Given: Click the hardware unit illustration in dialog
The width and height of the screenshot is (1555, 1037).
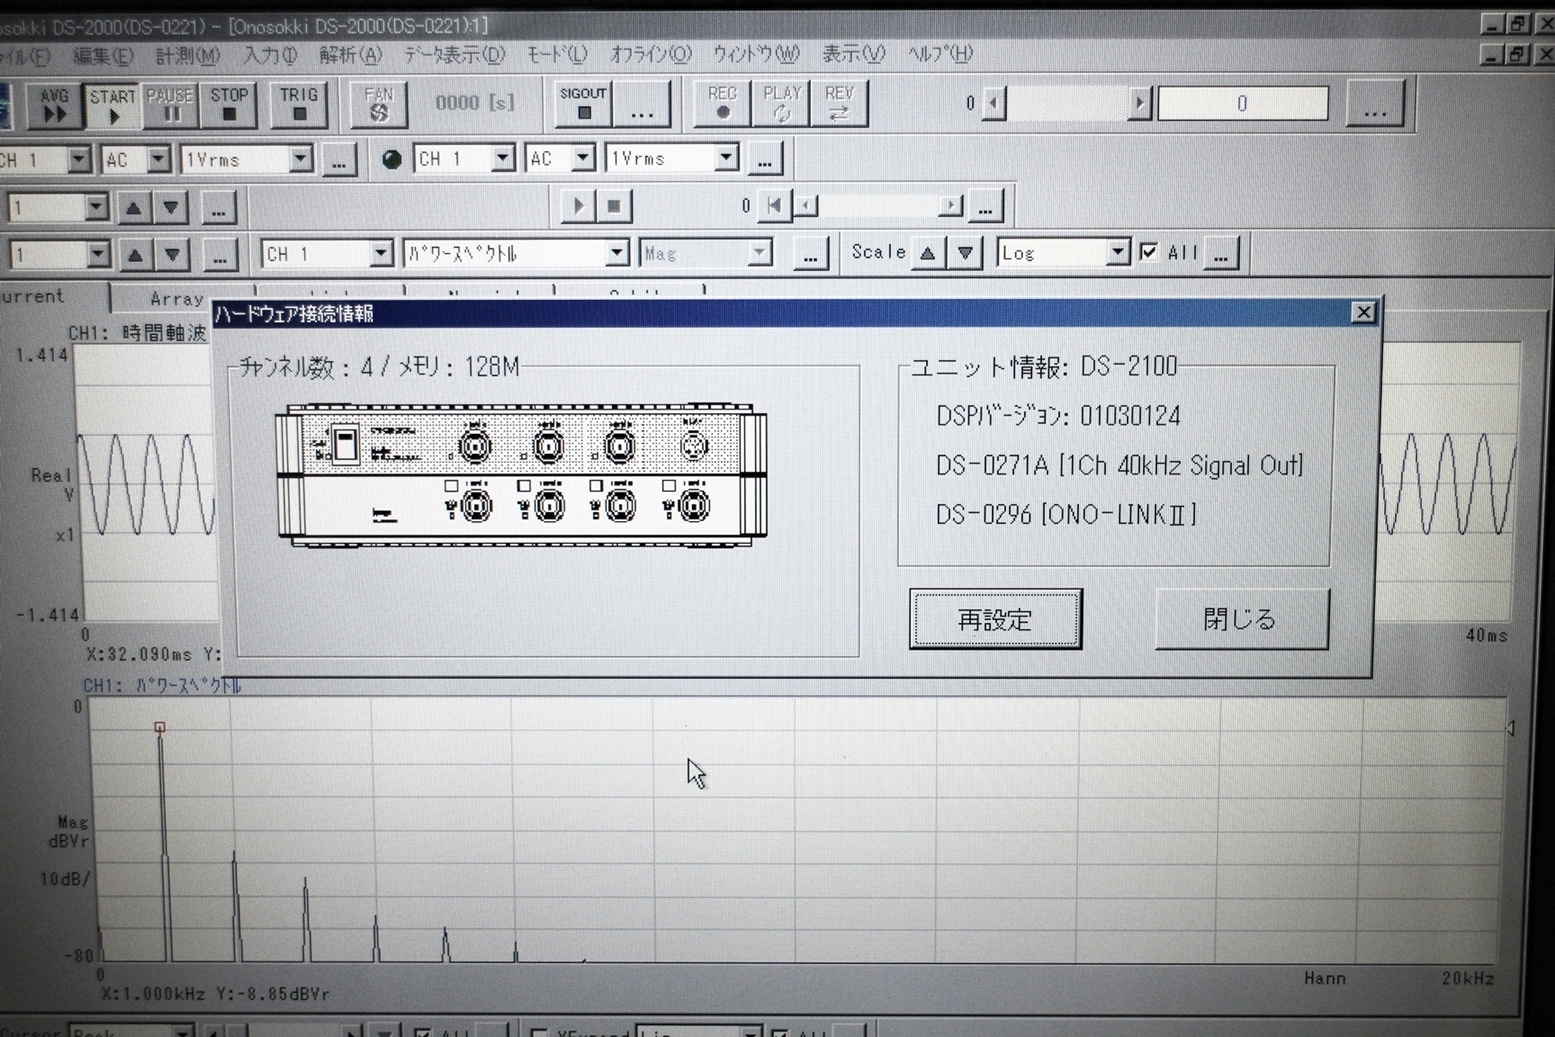Looking at the screenshot, I should click(522, 475).
